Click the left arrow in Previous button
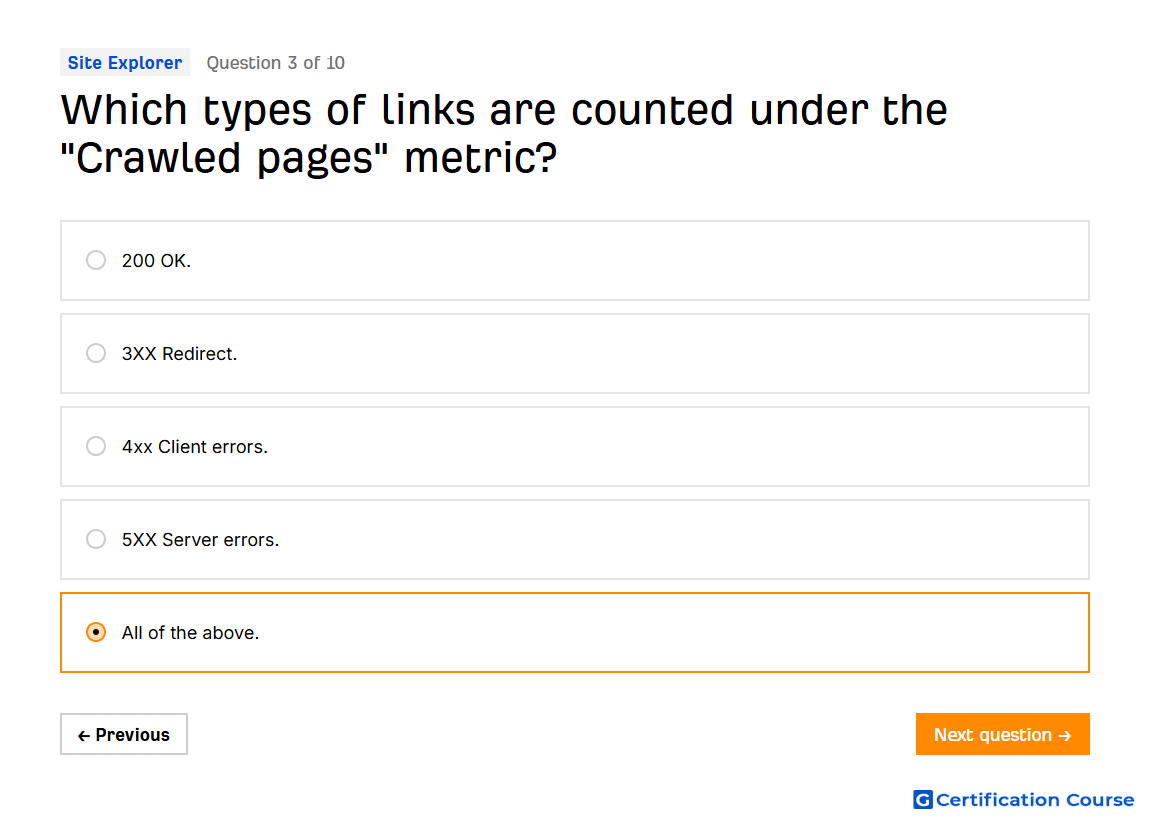Image resolution: width=1150 pixels, height=819 pixels. click(84, 735)
